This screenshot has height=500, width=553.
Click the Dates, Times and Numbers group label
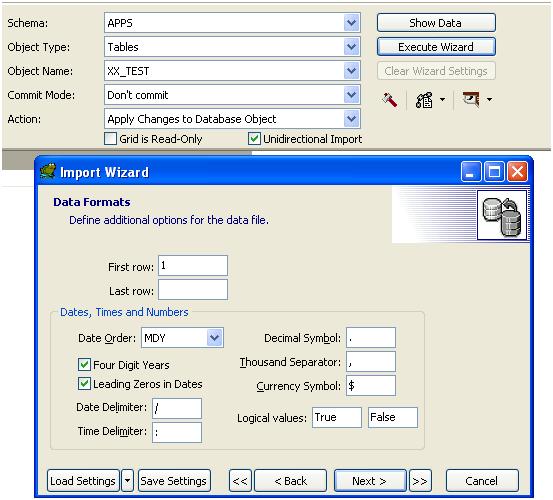click(124, 312)
